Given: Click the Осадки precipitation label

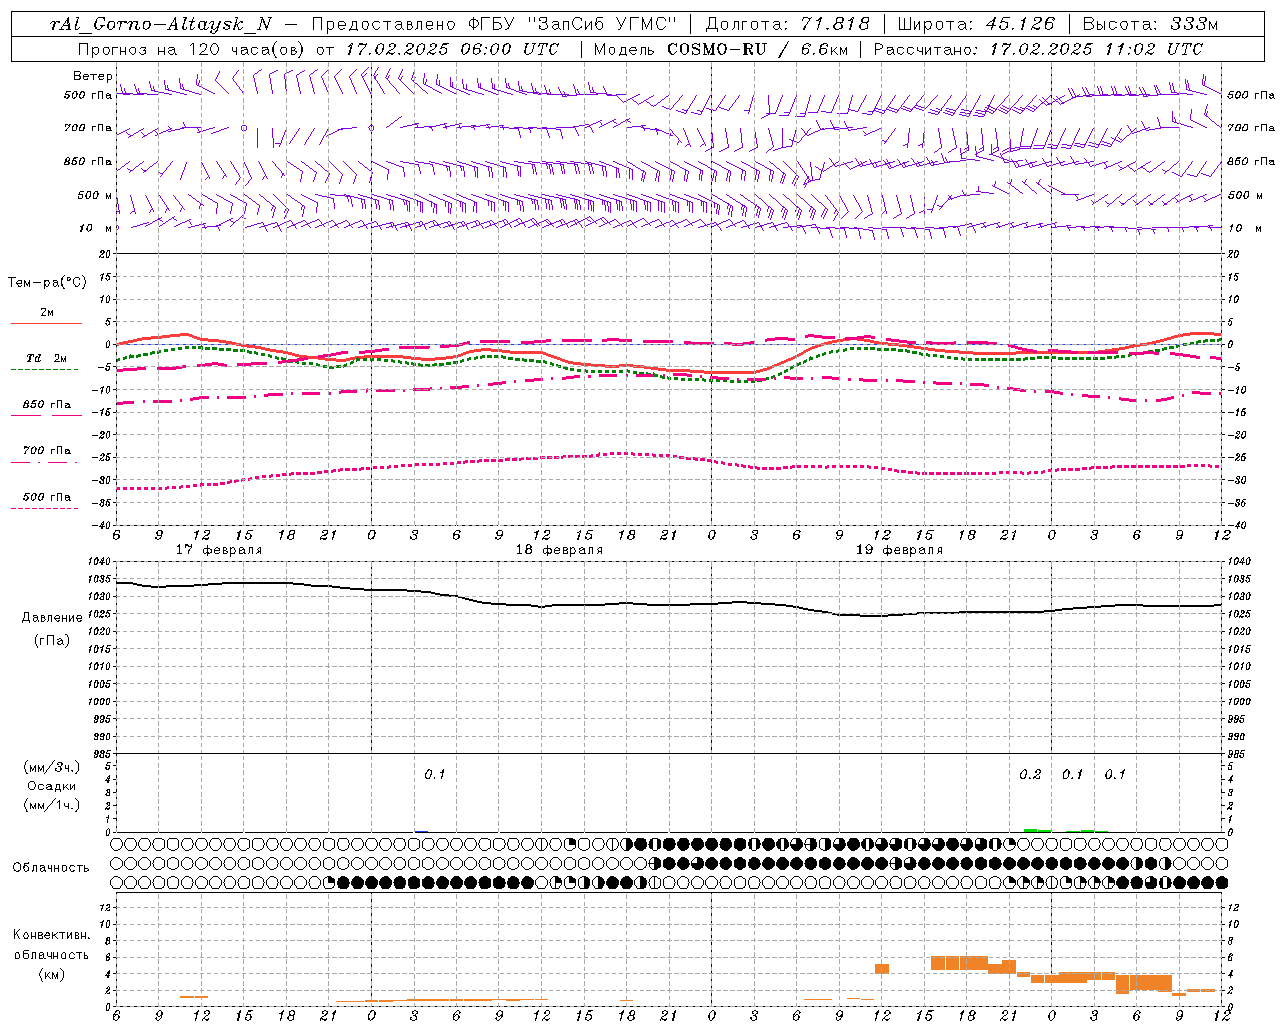Looking at the screenshot, I should [x=51, y=786].
